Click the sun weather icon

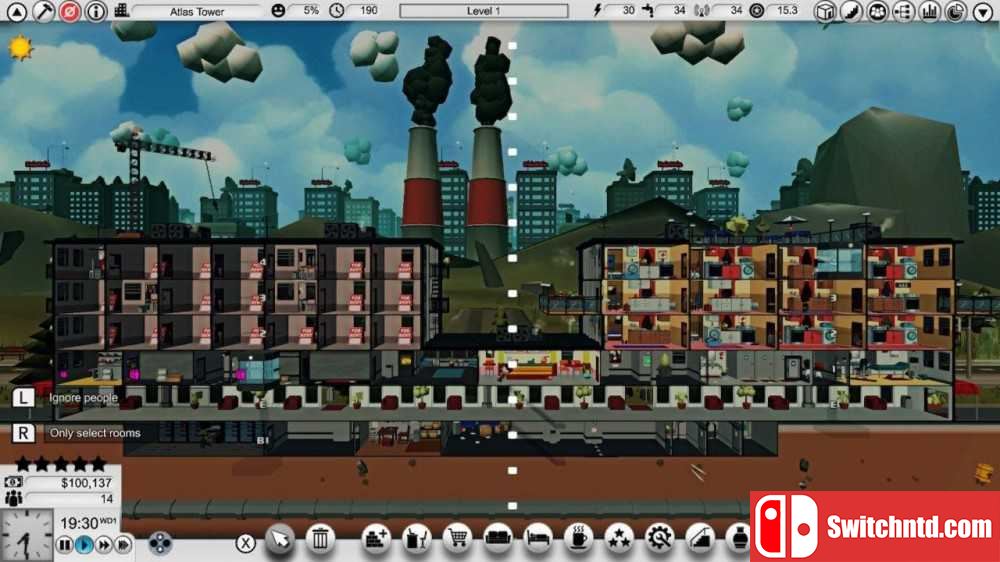20,48
